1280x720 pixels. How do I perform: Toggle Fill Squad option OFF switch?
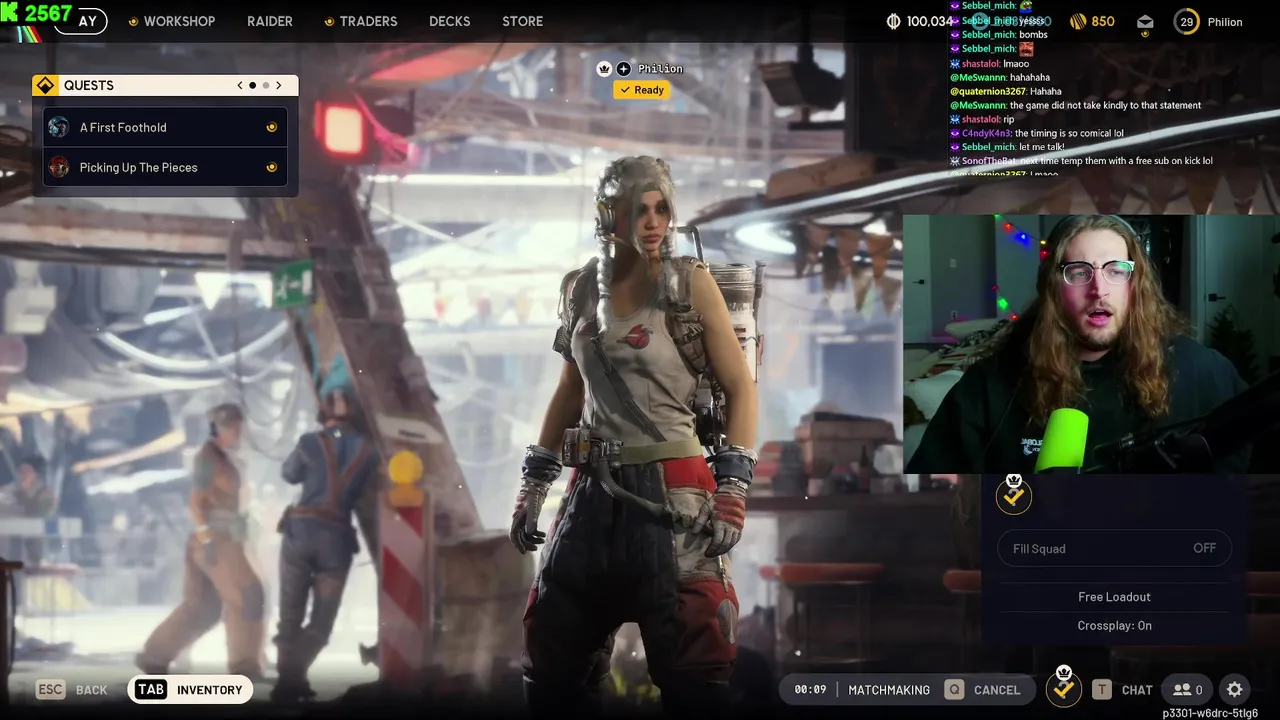(1204, 548)
